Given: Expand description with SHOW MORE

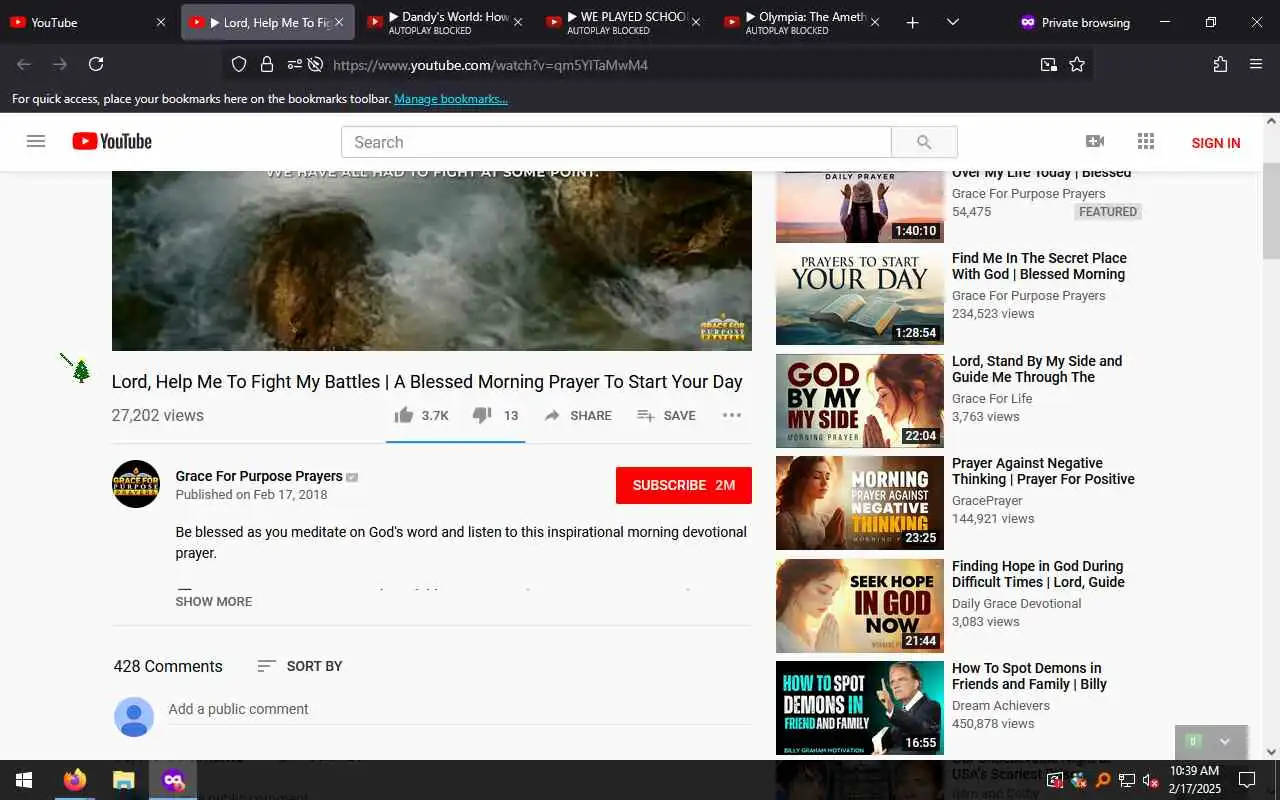Looking at the screenshot, I should click(x=214, y=601).
